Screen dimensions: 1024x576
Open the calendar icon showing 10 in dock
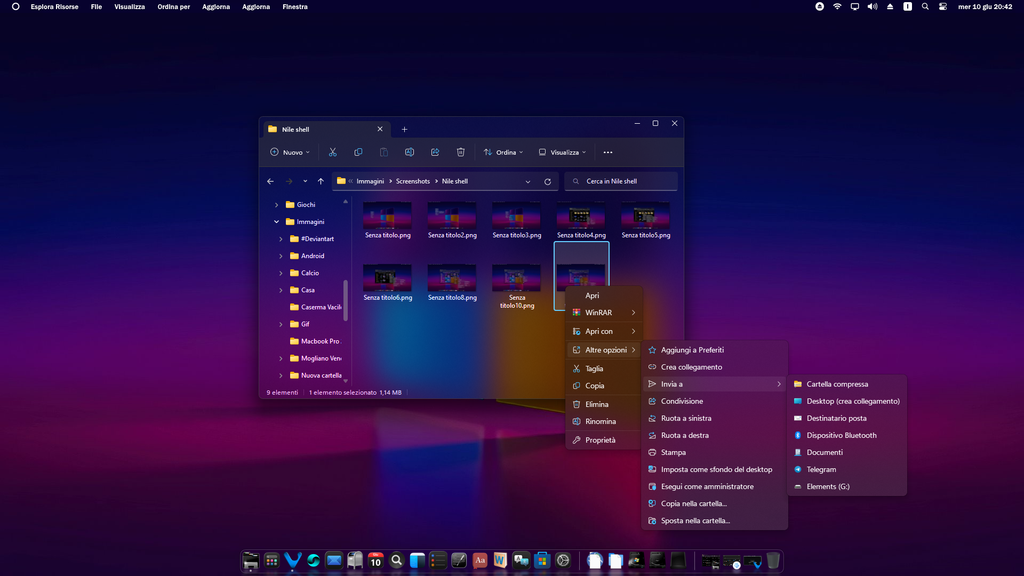[376, 560]
